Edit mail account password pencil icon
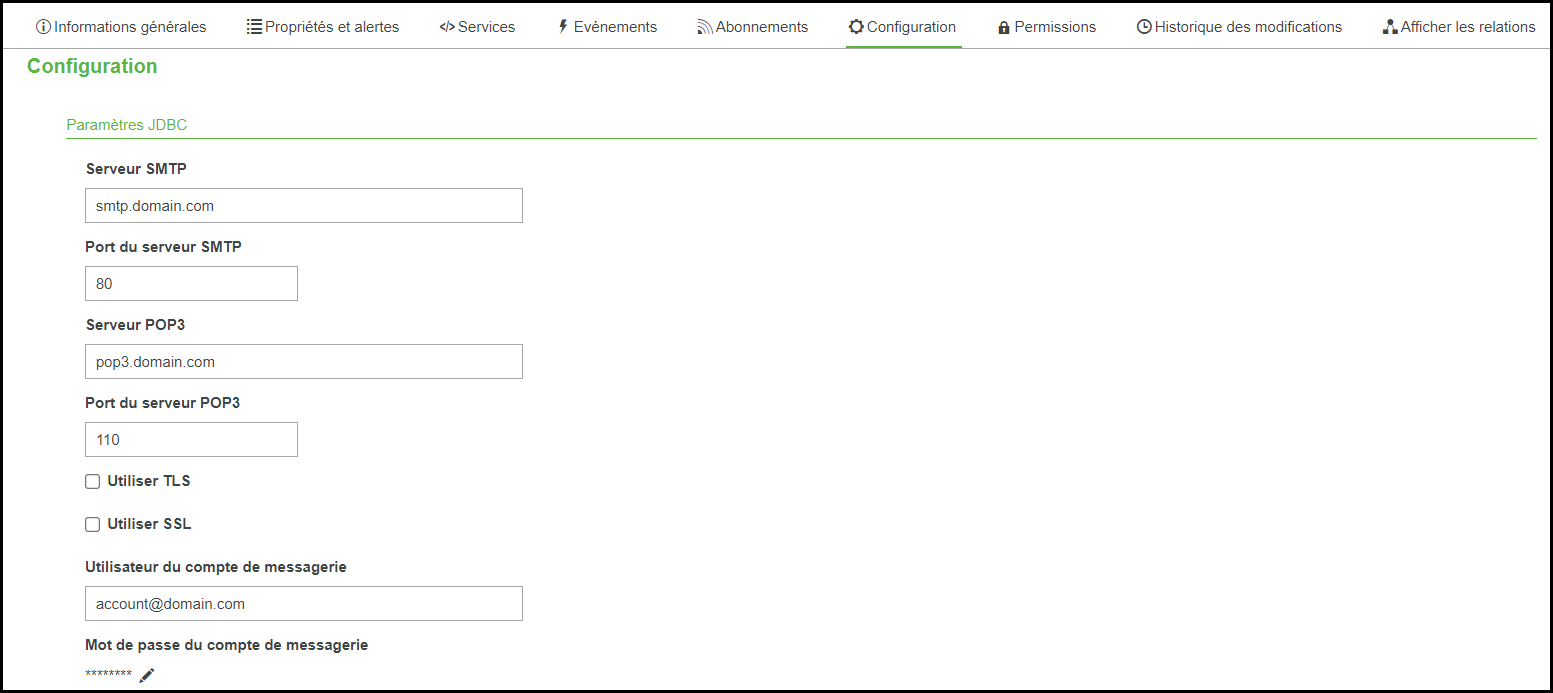1553x693 pixels. point(147,675)
